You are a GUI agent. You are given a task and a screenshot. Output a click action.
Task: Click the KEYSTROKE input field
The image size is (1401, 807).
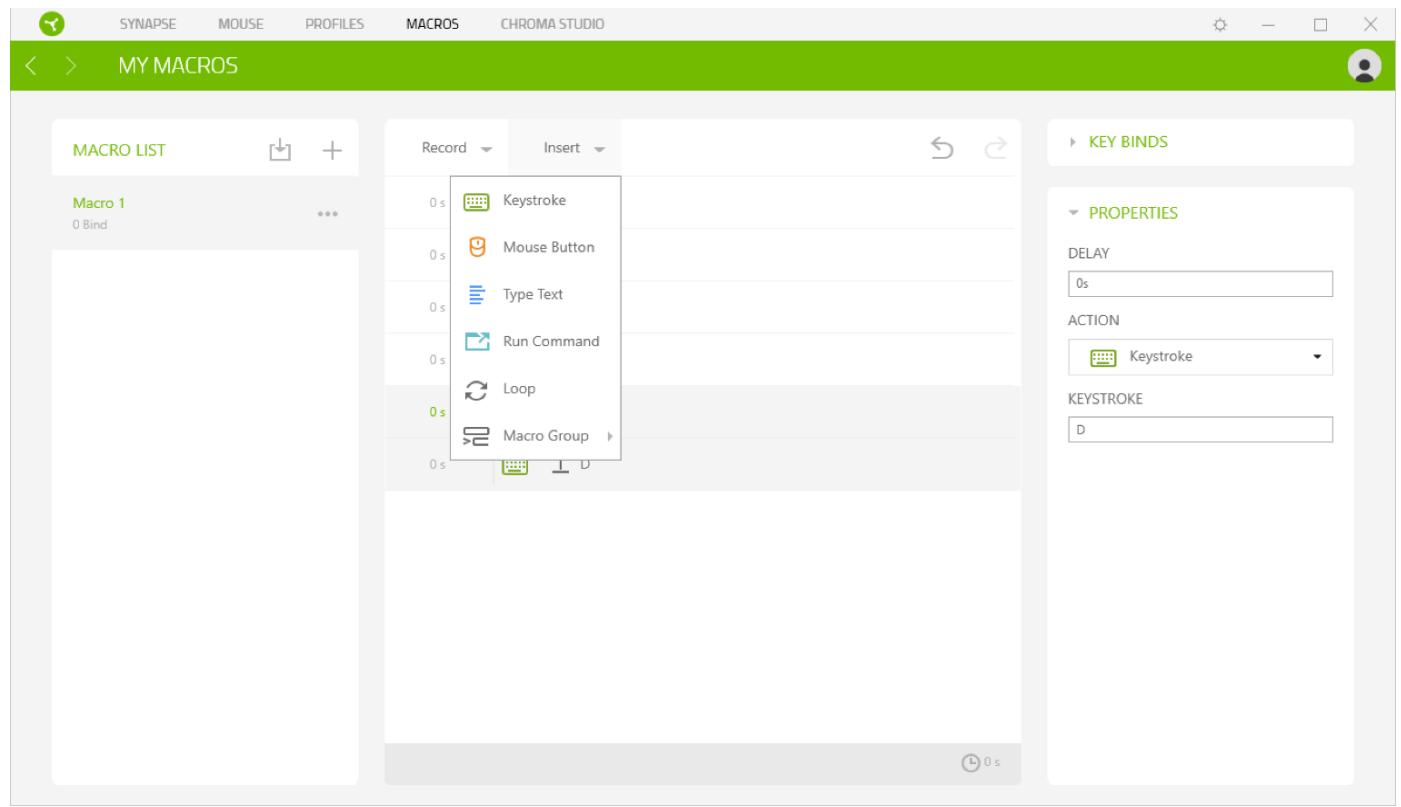tap(1201, 429)
